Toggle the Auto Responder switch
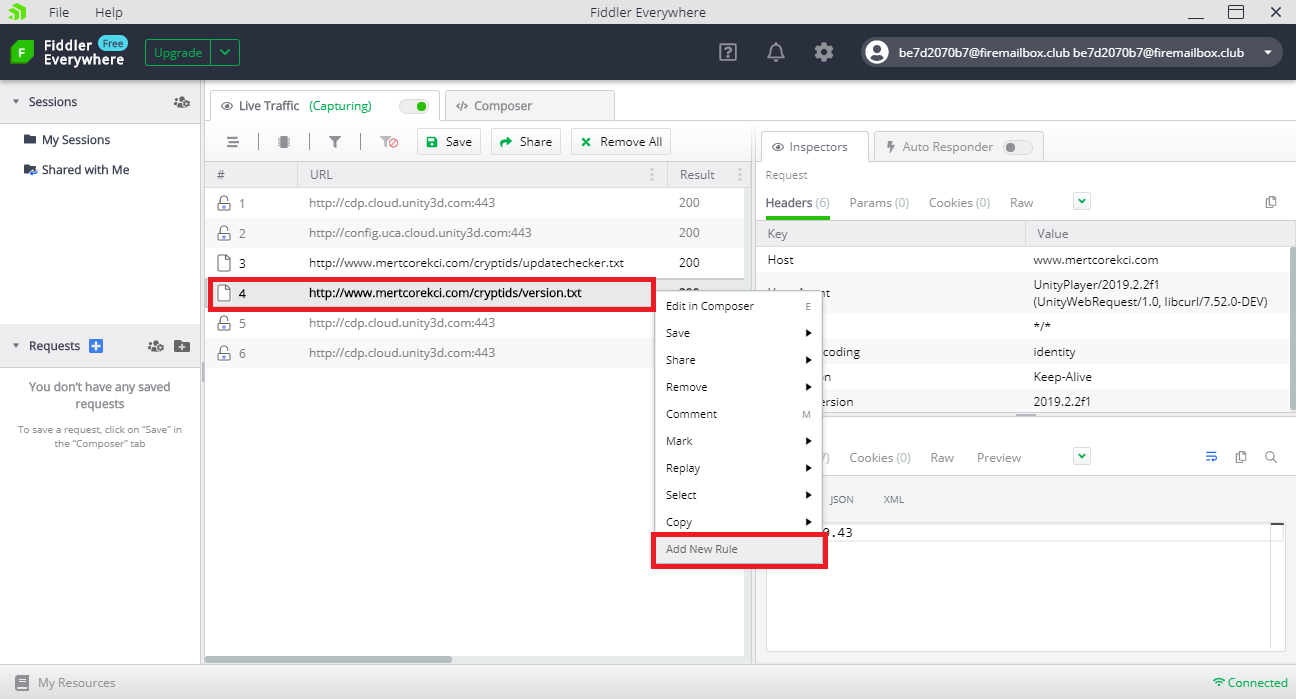The width and height of the screenshot is (1296, 699). pyautogui.click(x=1018, y=147)
